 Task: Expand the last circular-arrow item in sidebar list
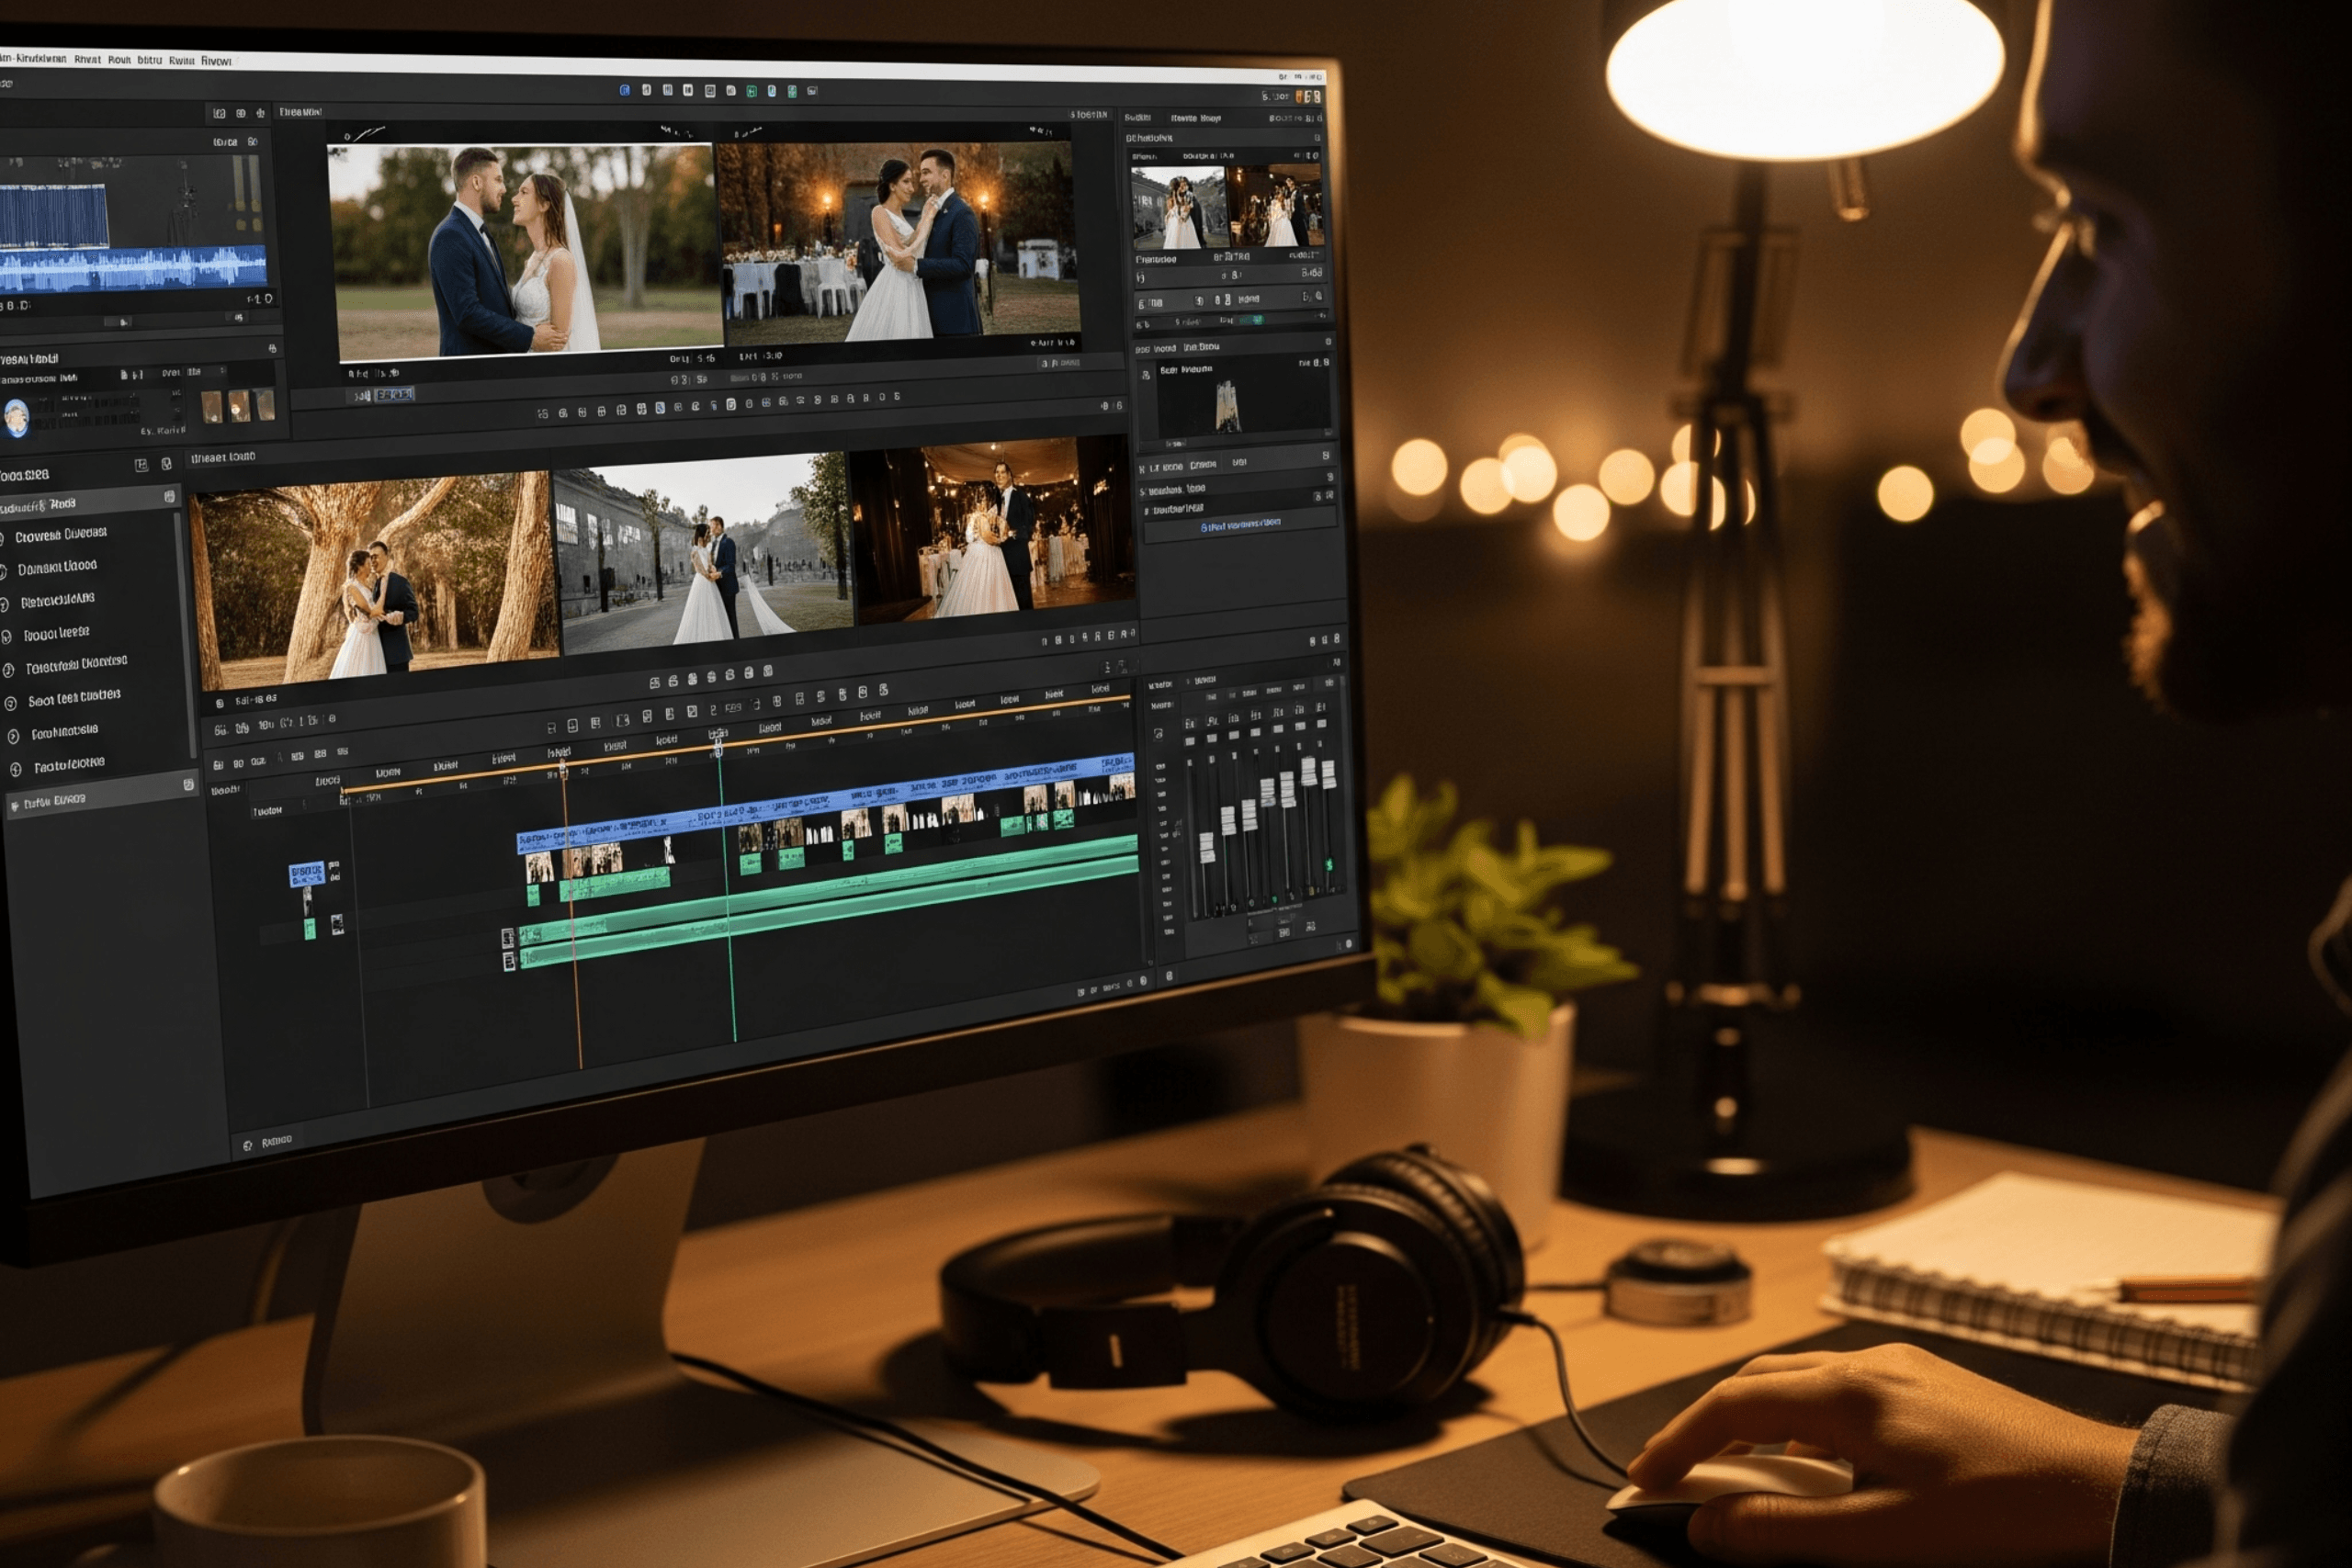pyautogui.click(x=16, y=769)
